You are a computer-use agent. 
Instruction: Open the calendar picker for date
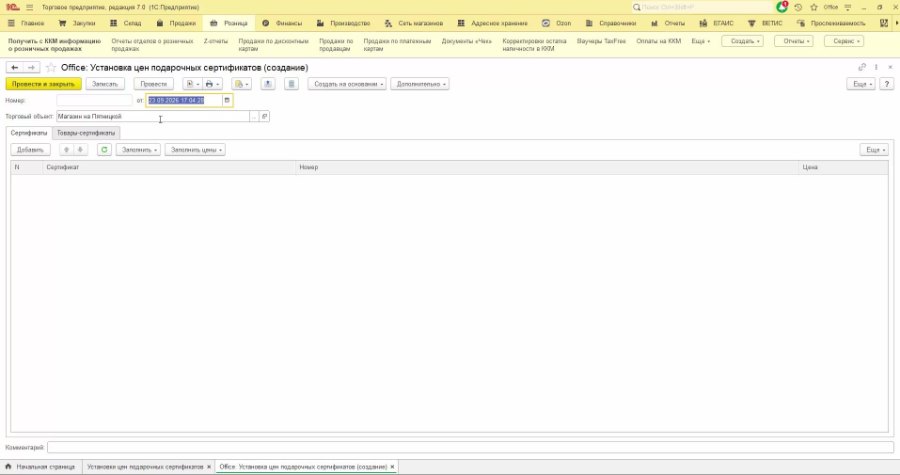[227, 100]
